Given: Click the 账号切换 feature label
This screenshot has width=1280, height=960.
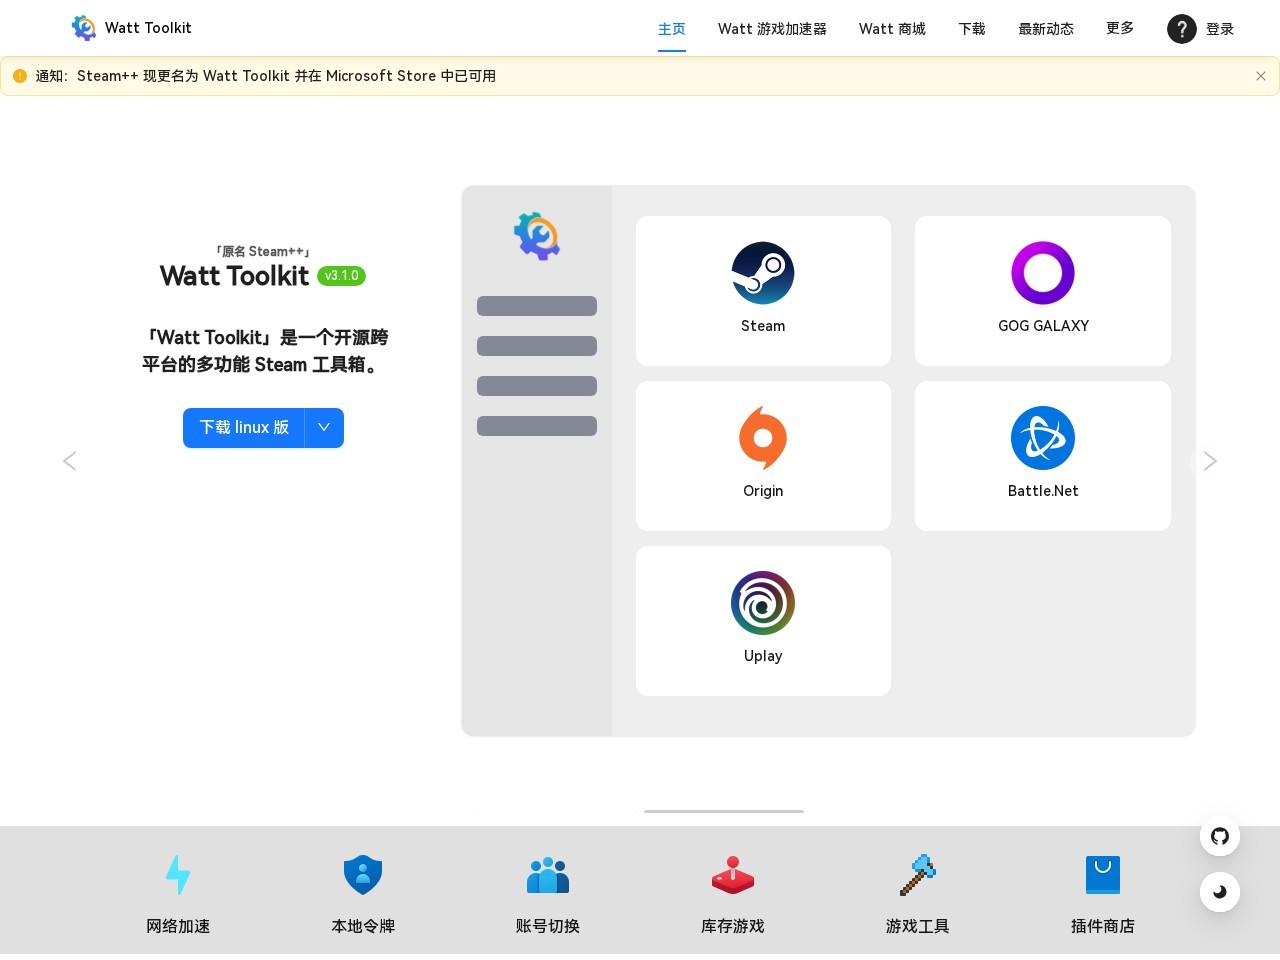Looking at the screenshot, I should 548,926.
